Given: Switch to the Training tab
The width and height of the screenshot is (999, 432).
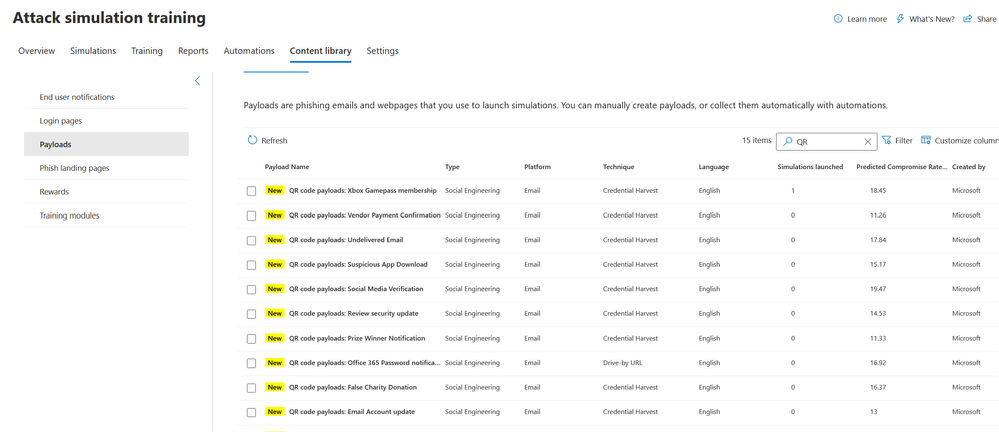Looking at the screenshot, I should tap(147, 51).
